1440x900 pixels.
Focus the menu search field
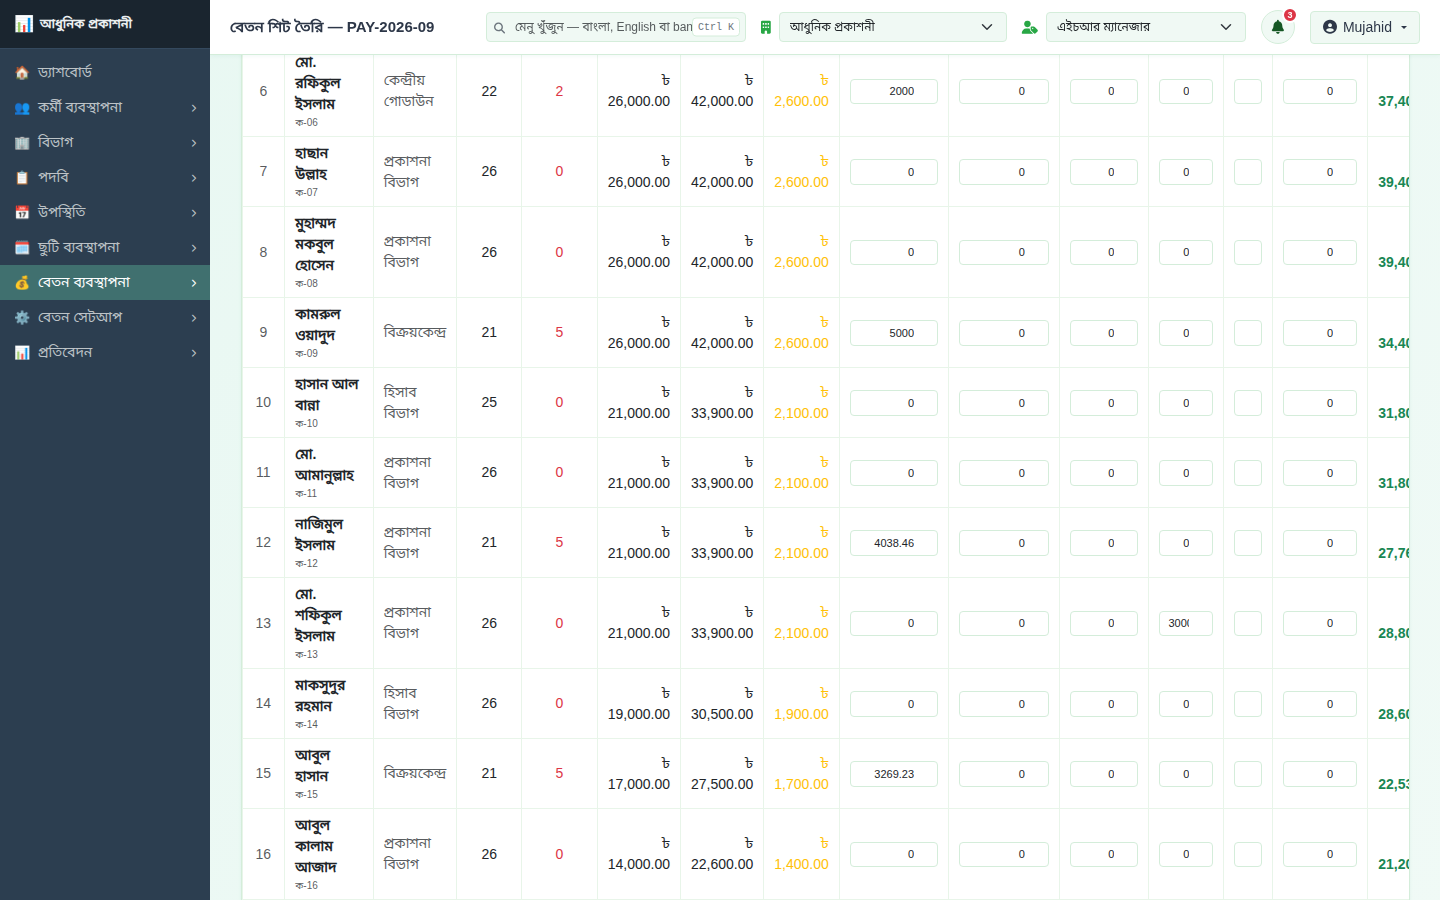pyautogui.click(x=615, y=27)
